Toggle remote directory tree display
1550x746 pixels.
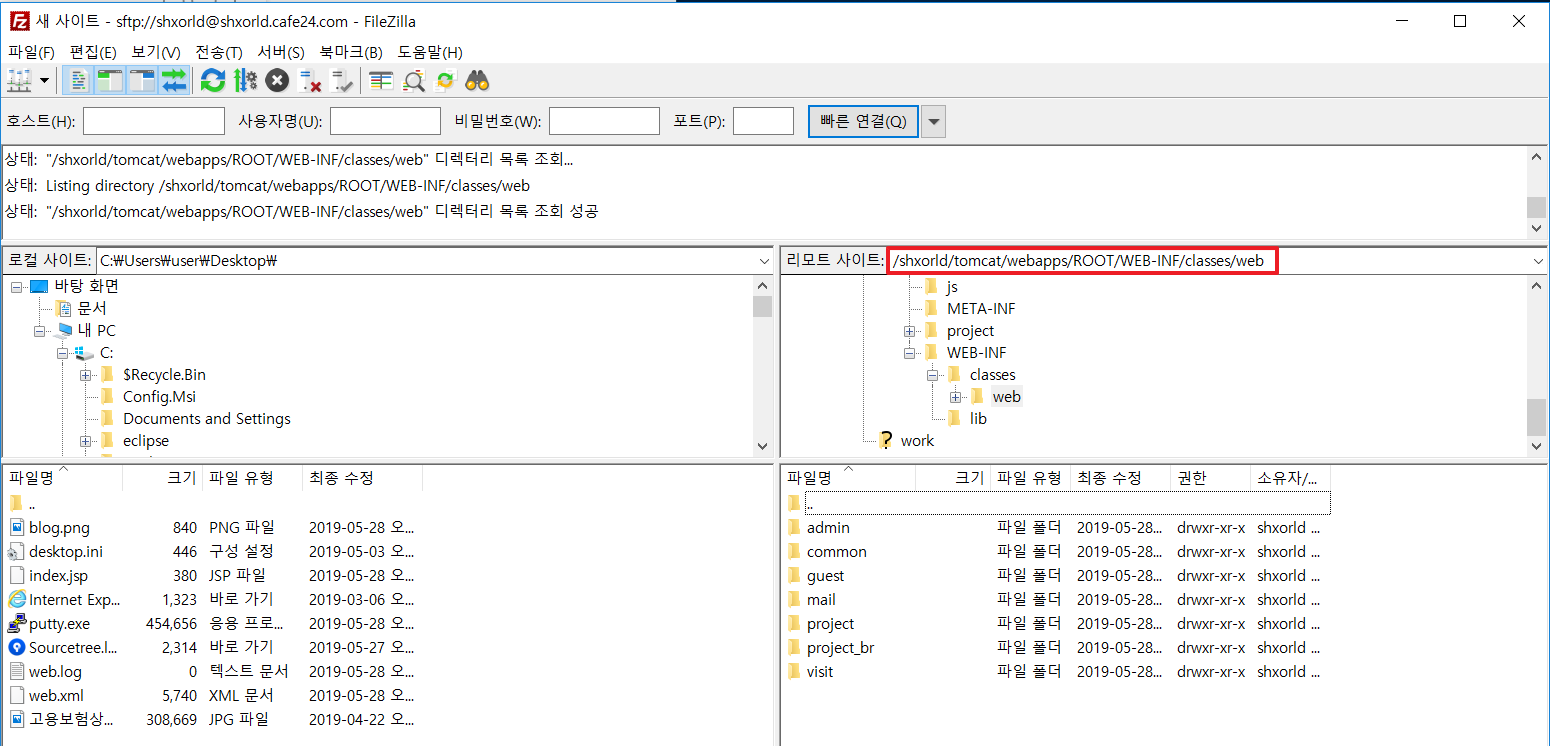[x=142, y=81]
